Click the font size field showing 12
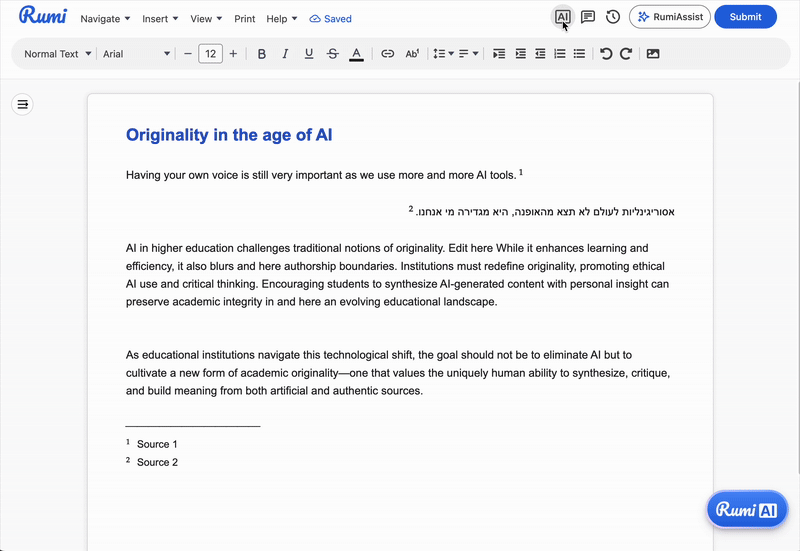 click(x=210, y=54)
